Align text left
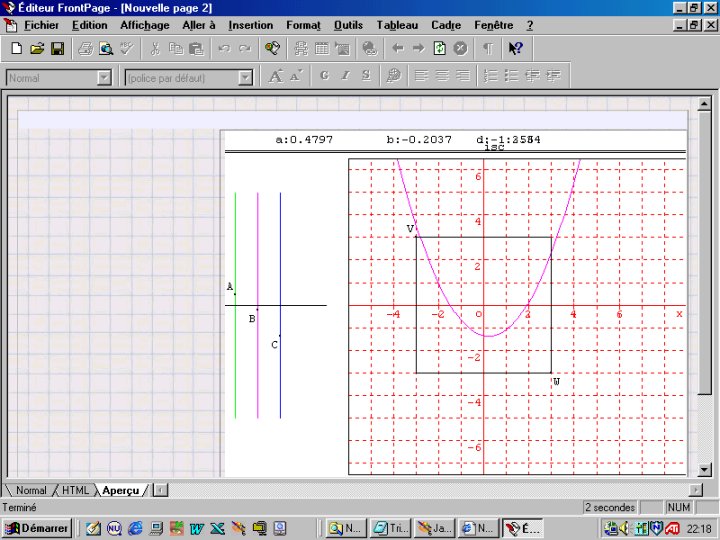The width and height of the screenshot is (720, 540). [x=422, y=76]
